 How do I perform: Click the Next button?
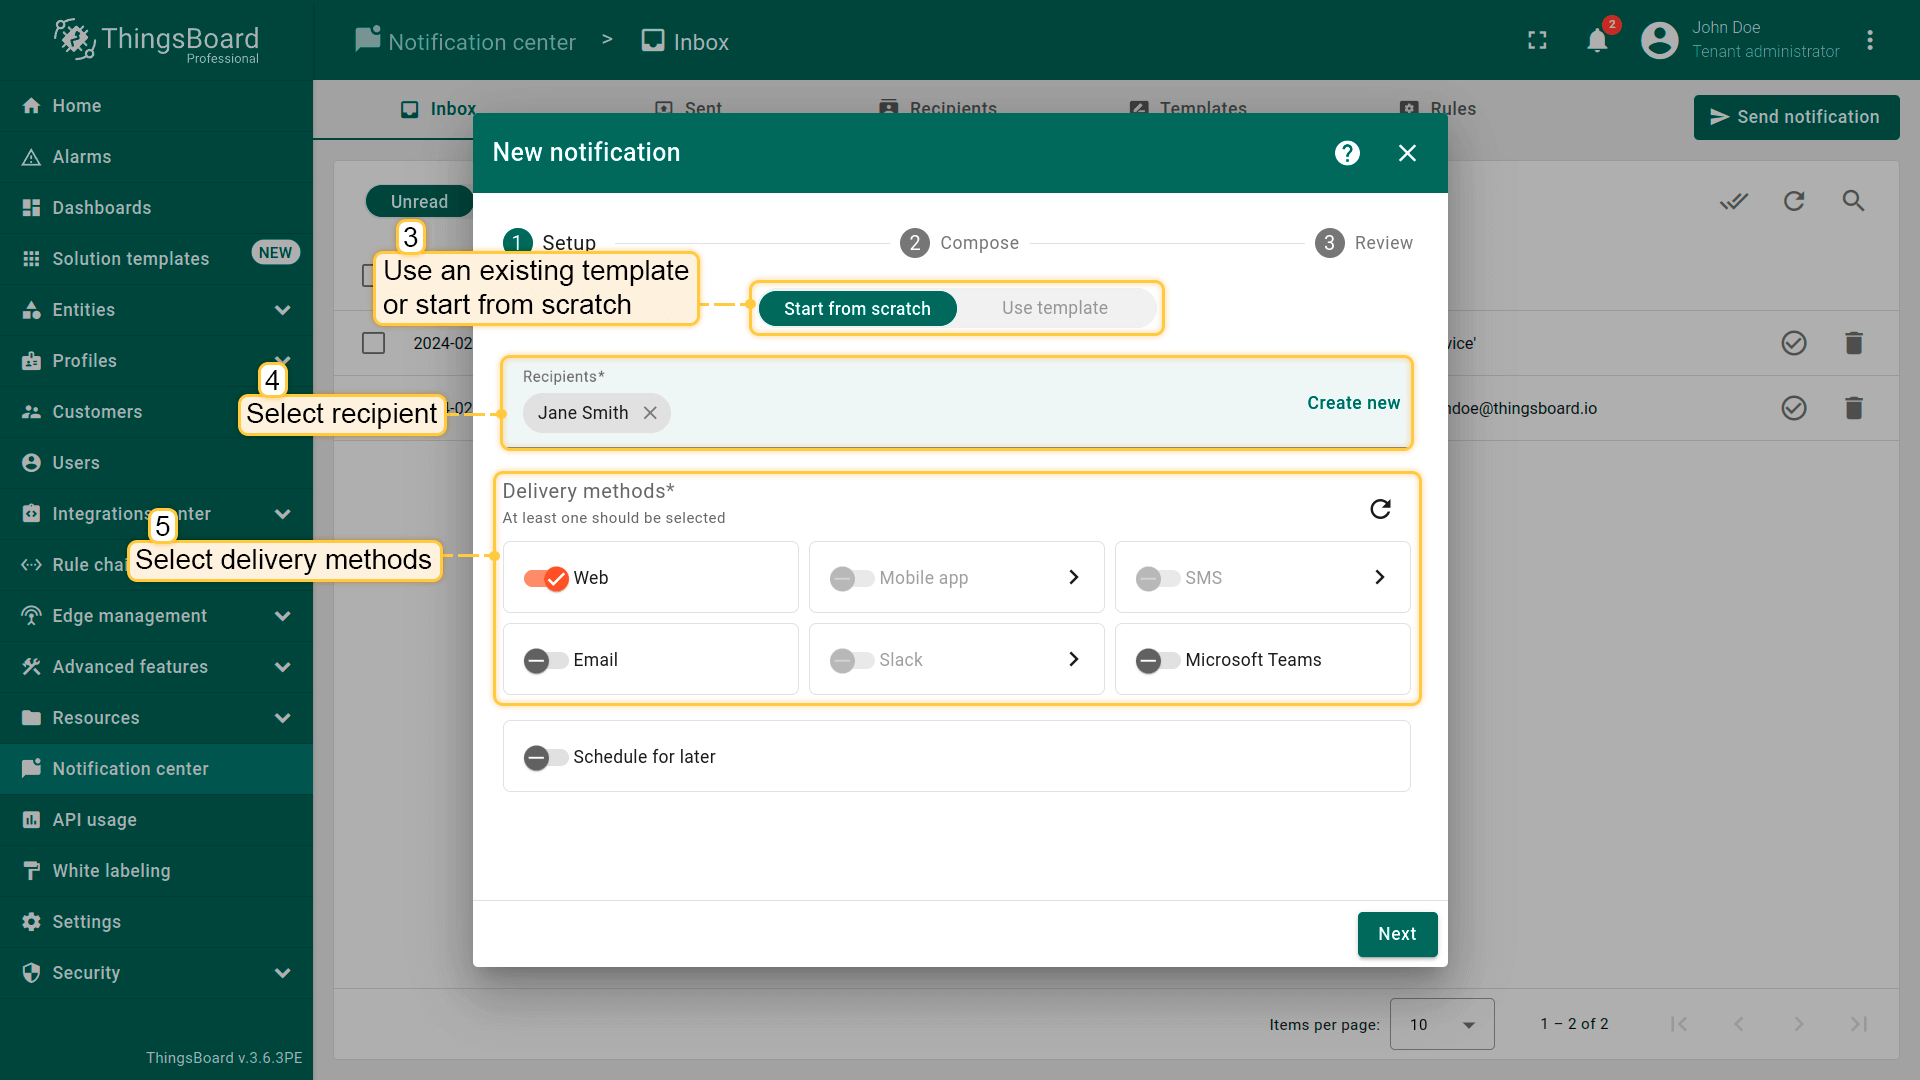pos(1396,934)
